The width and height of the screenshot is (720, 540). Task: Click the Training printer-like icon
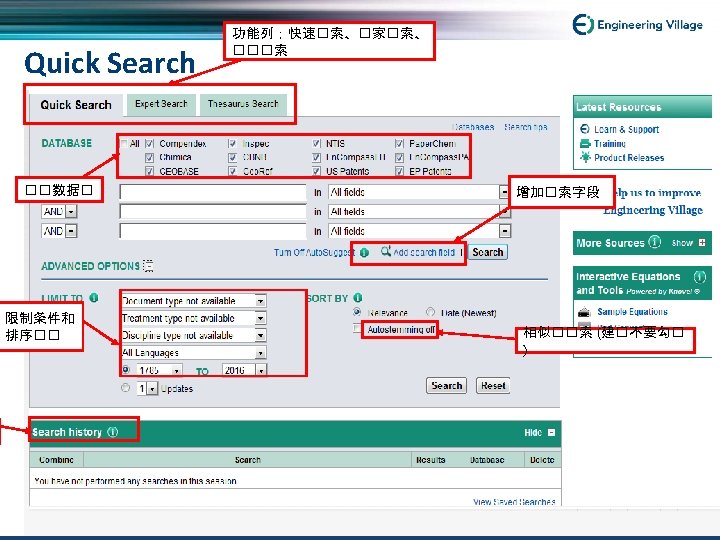click(585, 143)
